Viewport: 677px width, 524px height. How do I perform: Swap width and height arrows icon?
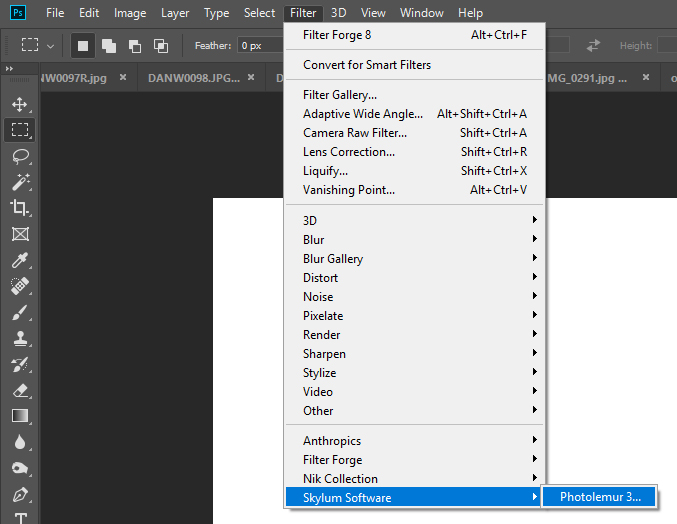[593, 45]
